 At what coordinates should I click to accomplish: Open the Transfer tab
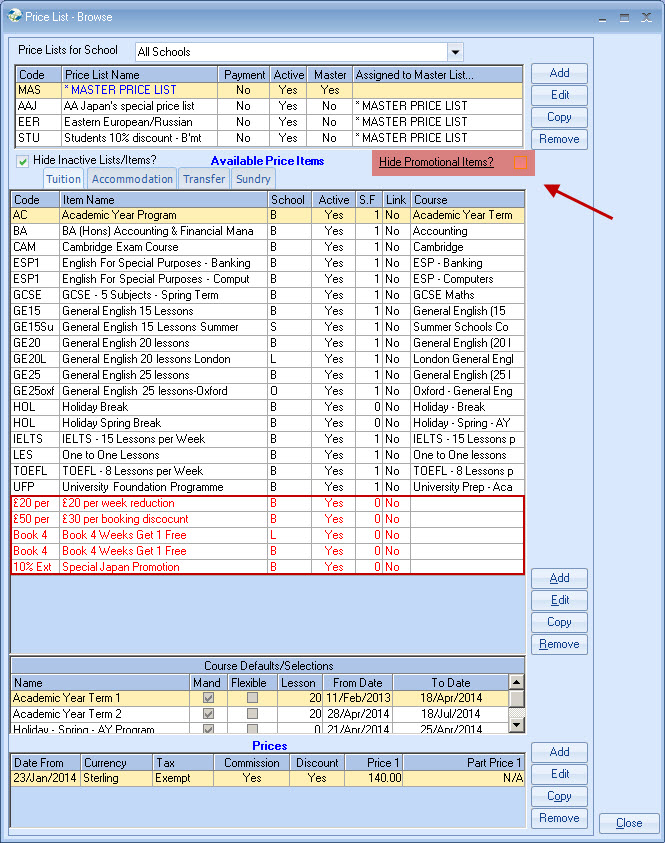[203, 179]
